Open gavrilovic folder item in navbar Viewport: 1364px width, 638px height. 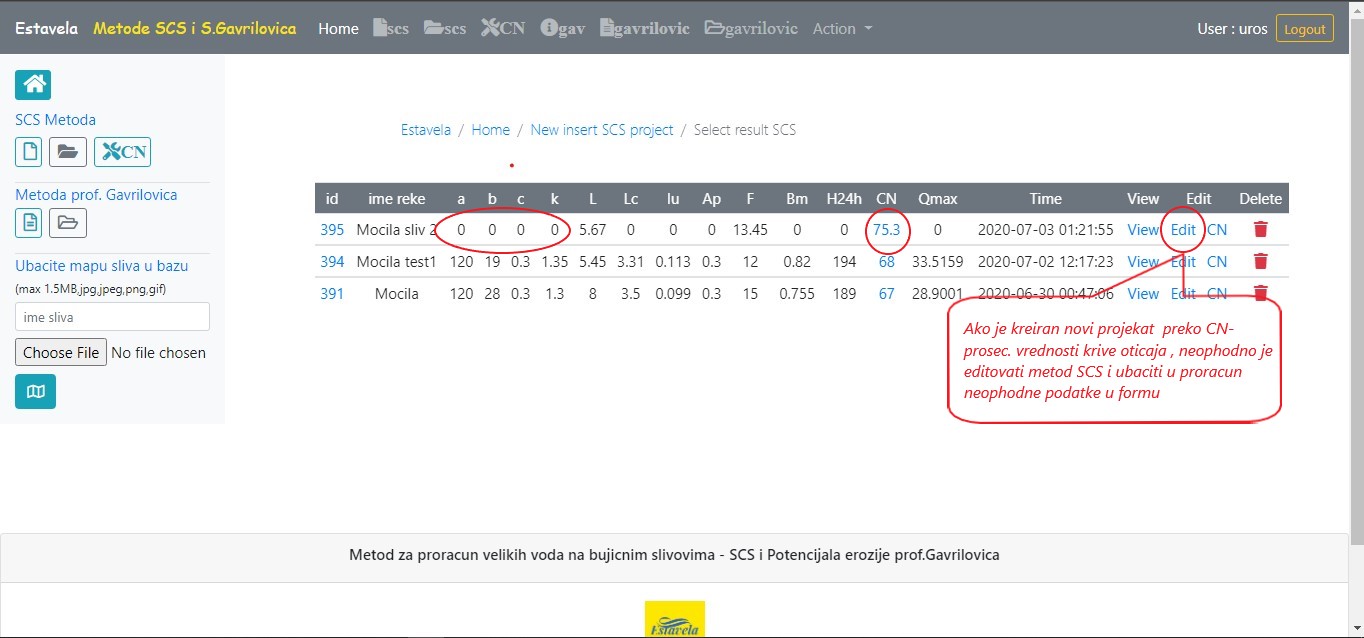[751, 29]
